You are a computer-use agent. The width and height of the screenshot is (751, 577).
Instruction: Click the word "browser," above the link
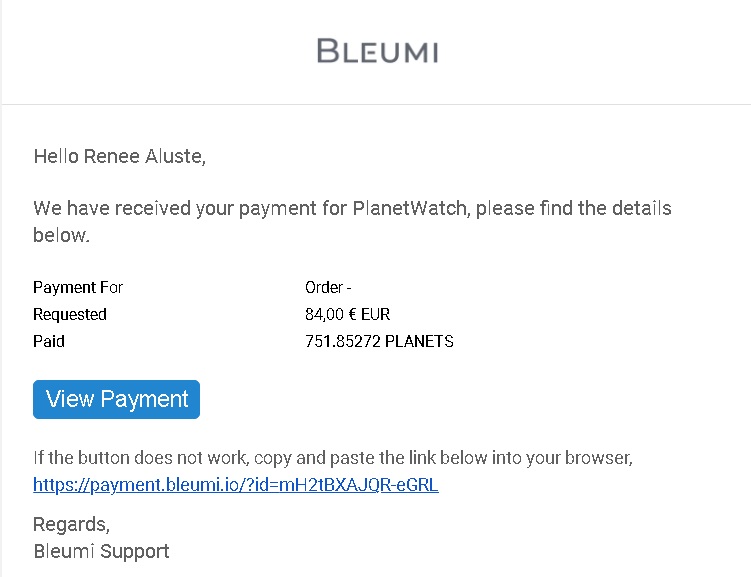click(599, 458)
